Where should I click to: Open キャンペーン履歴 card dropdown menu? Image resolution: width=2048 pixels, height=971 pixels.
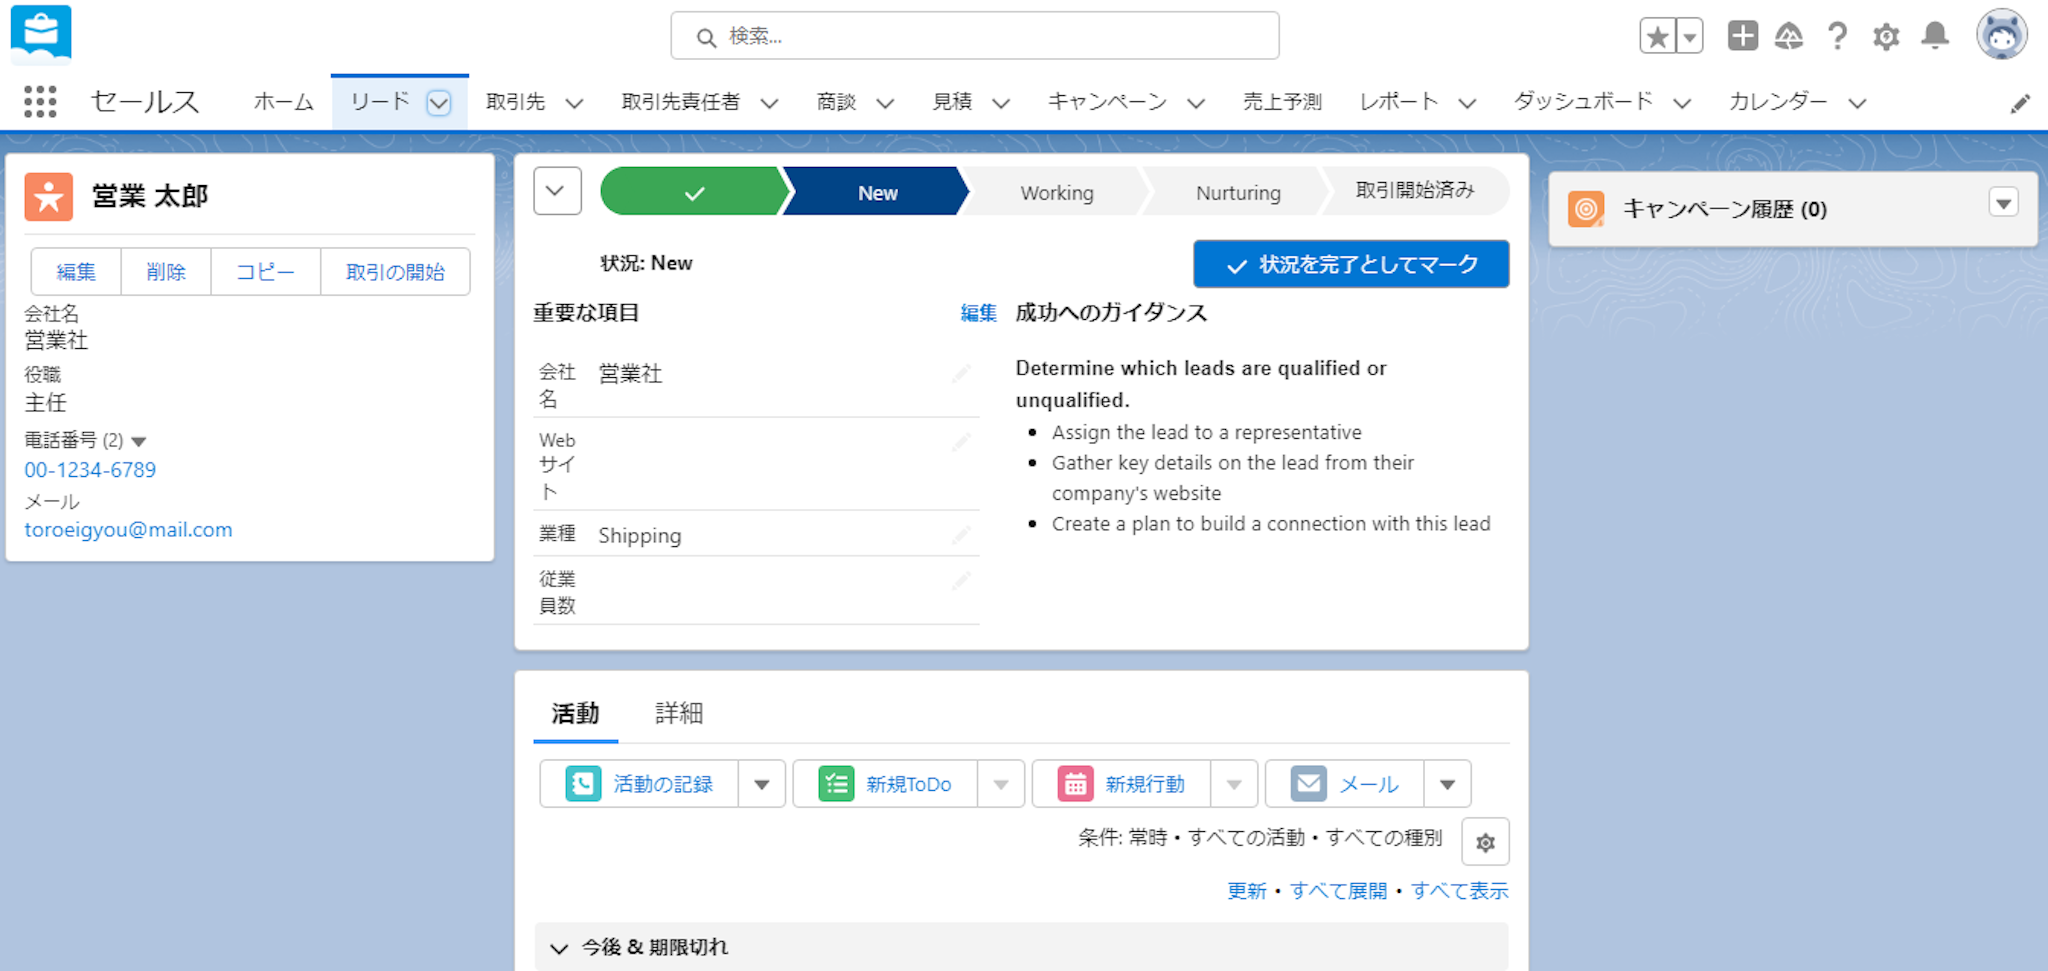pos(2003,204)
